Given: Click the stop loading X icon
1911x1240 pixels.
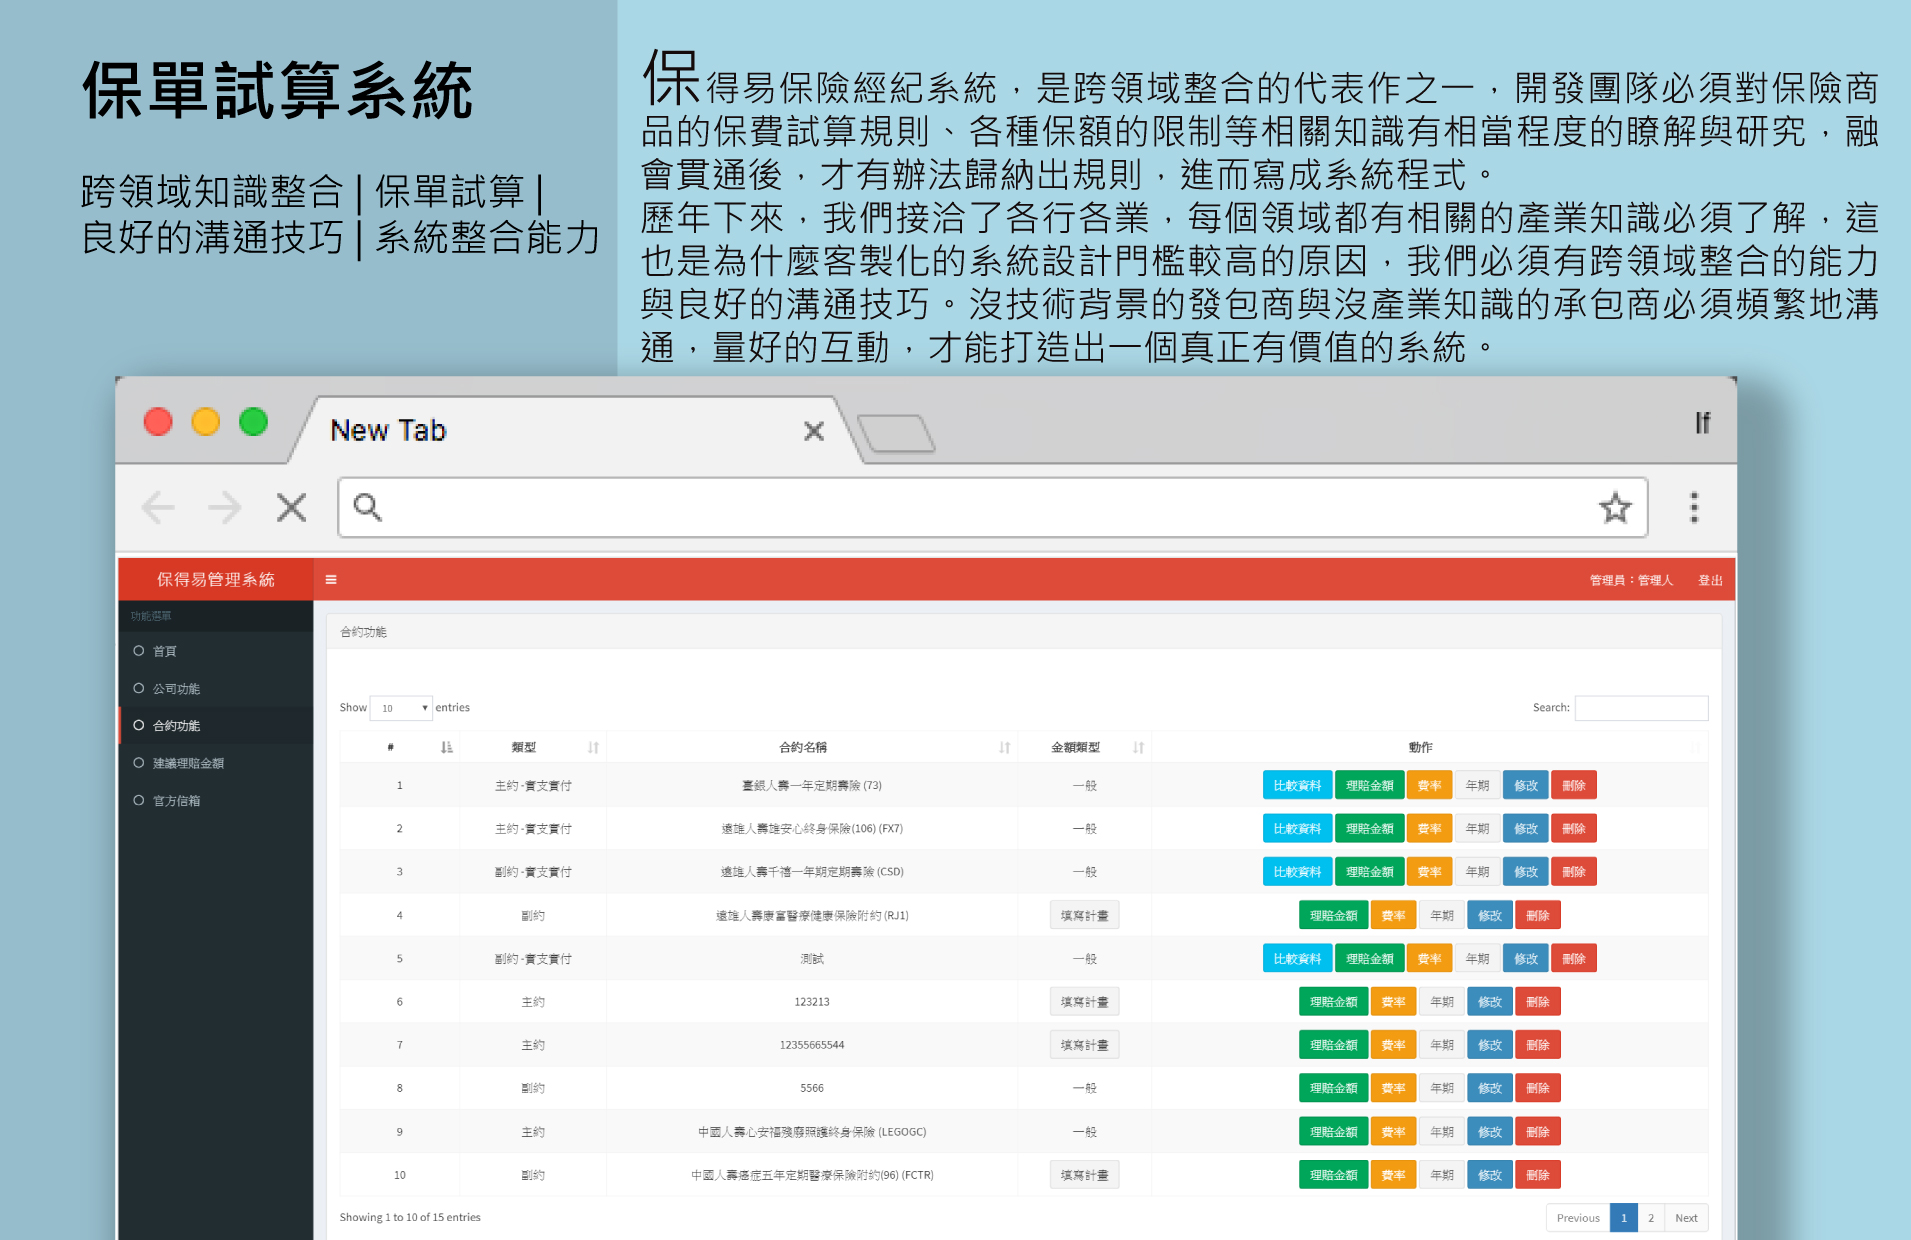Looking at the screenshot, I should 291,508.
